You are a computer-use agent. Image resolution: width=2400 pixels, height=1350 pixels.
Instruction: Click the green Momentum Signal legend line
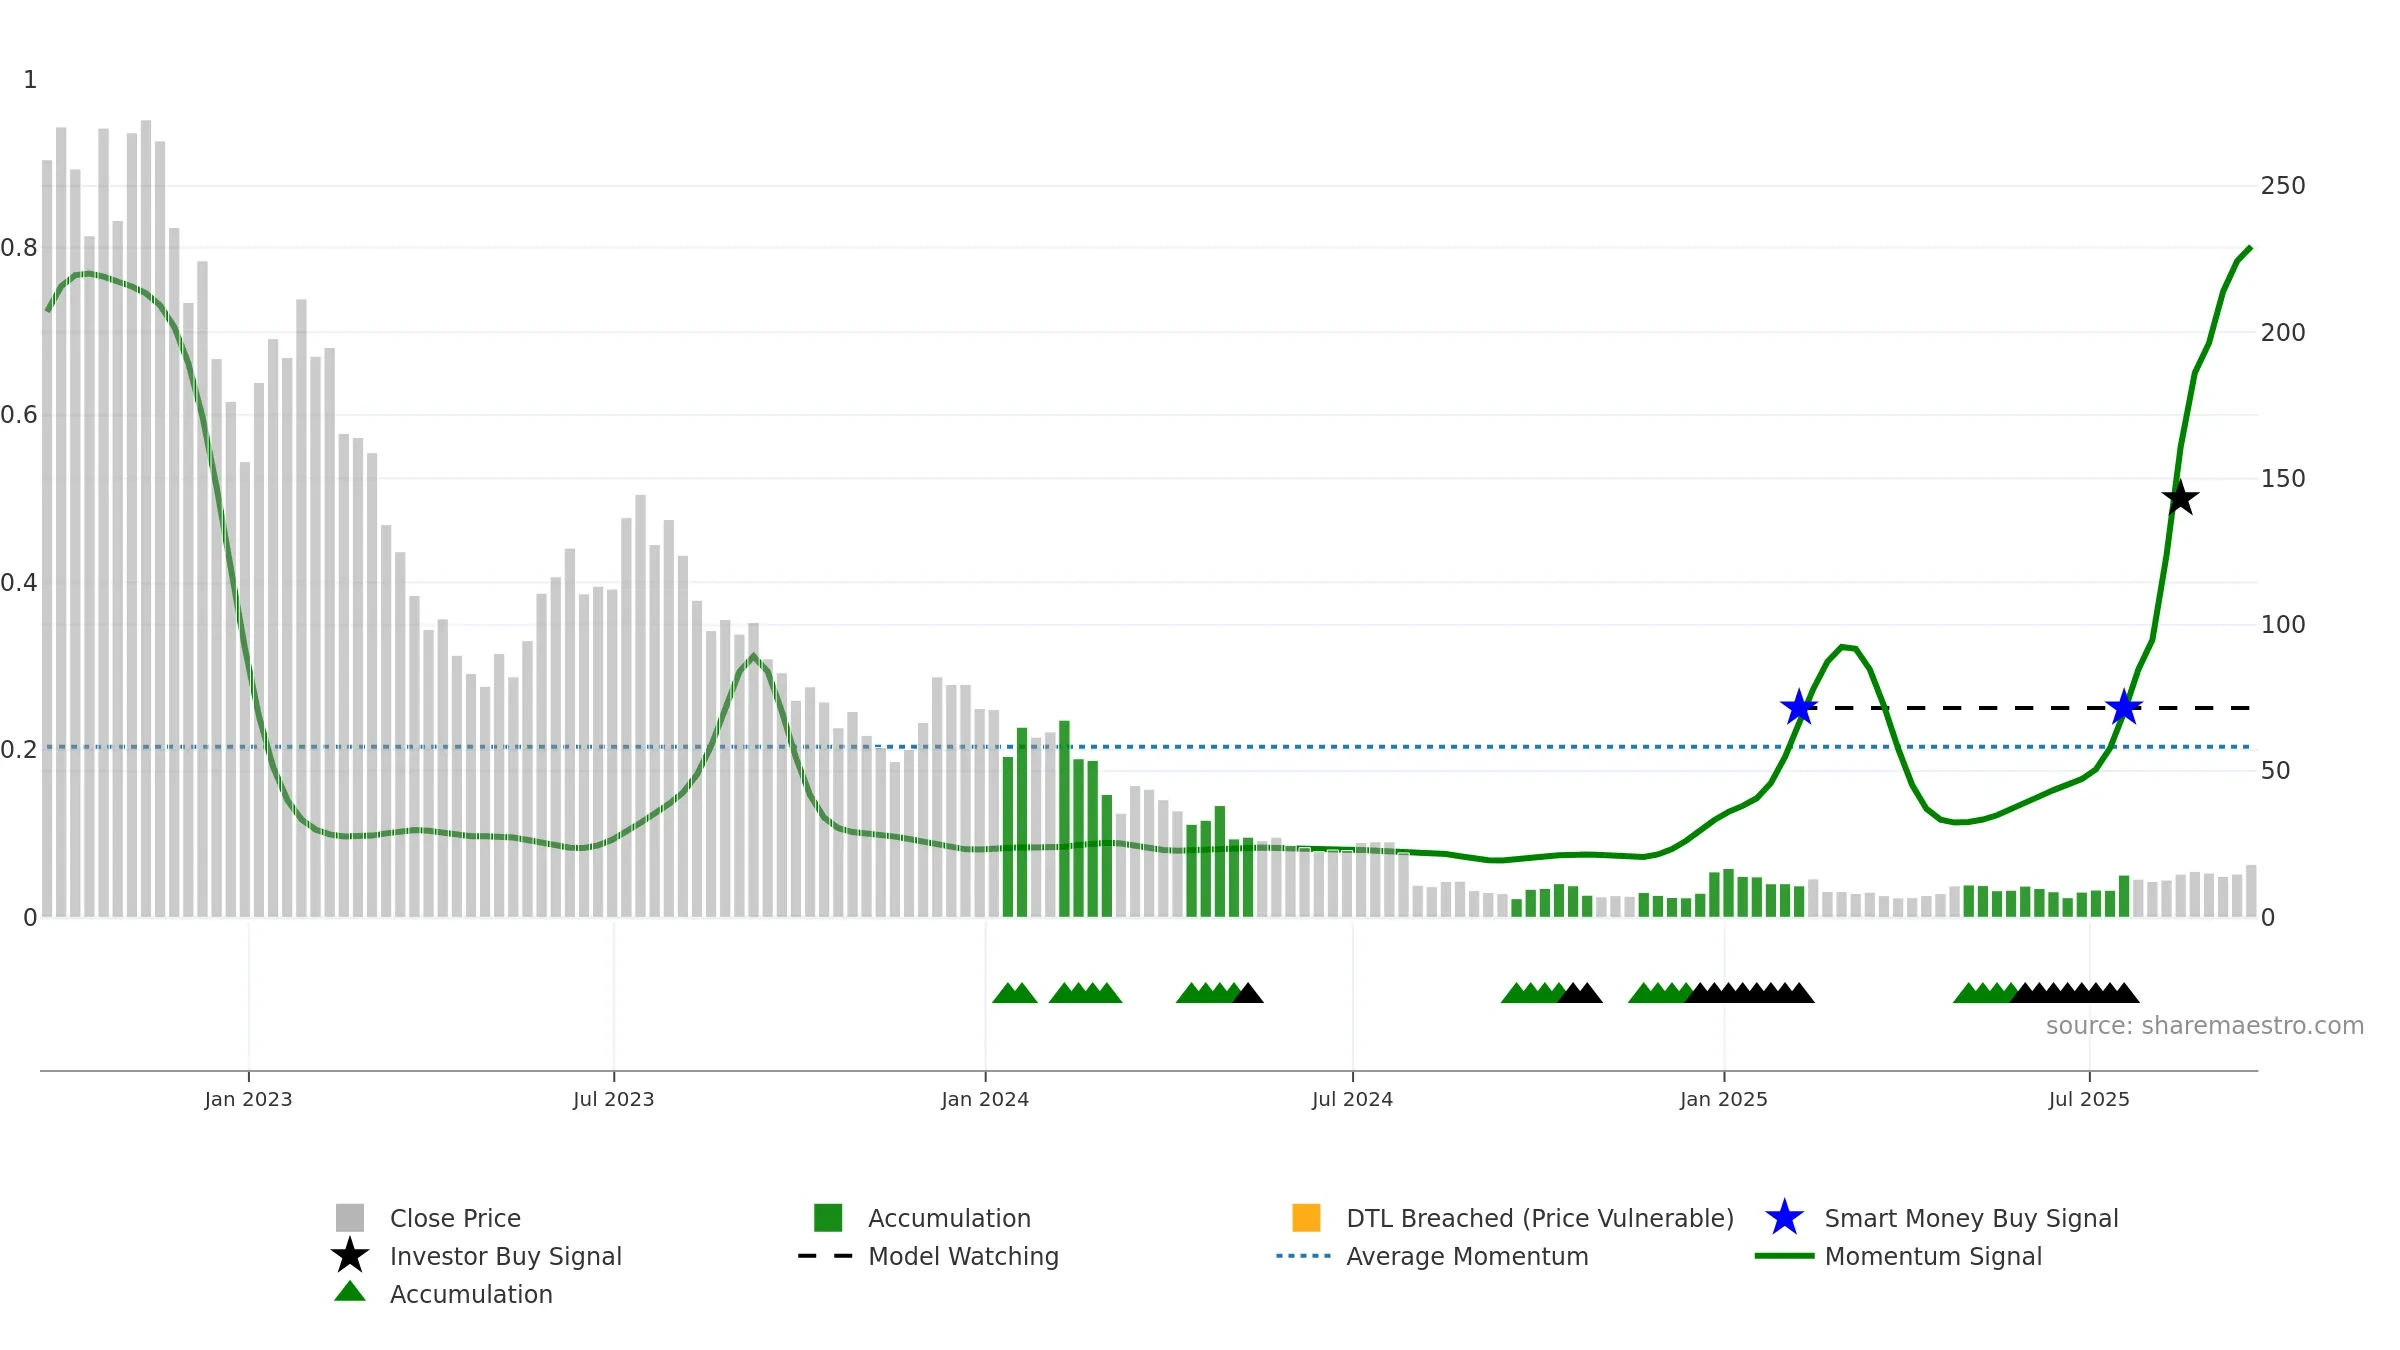pos(1784,1256)
